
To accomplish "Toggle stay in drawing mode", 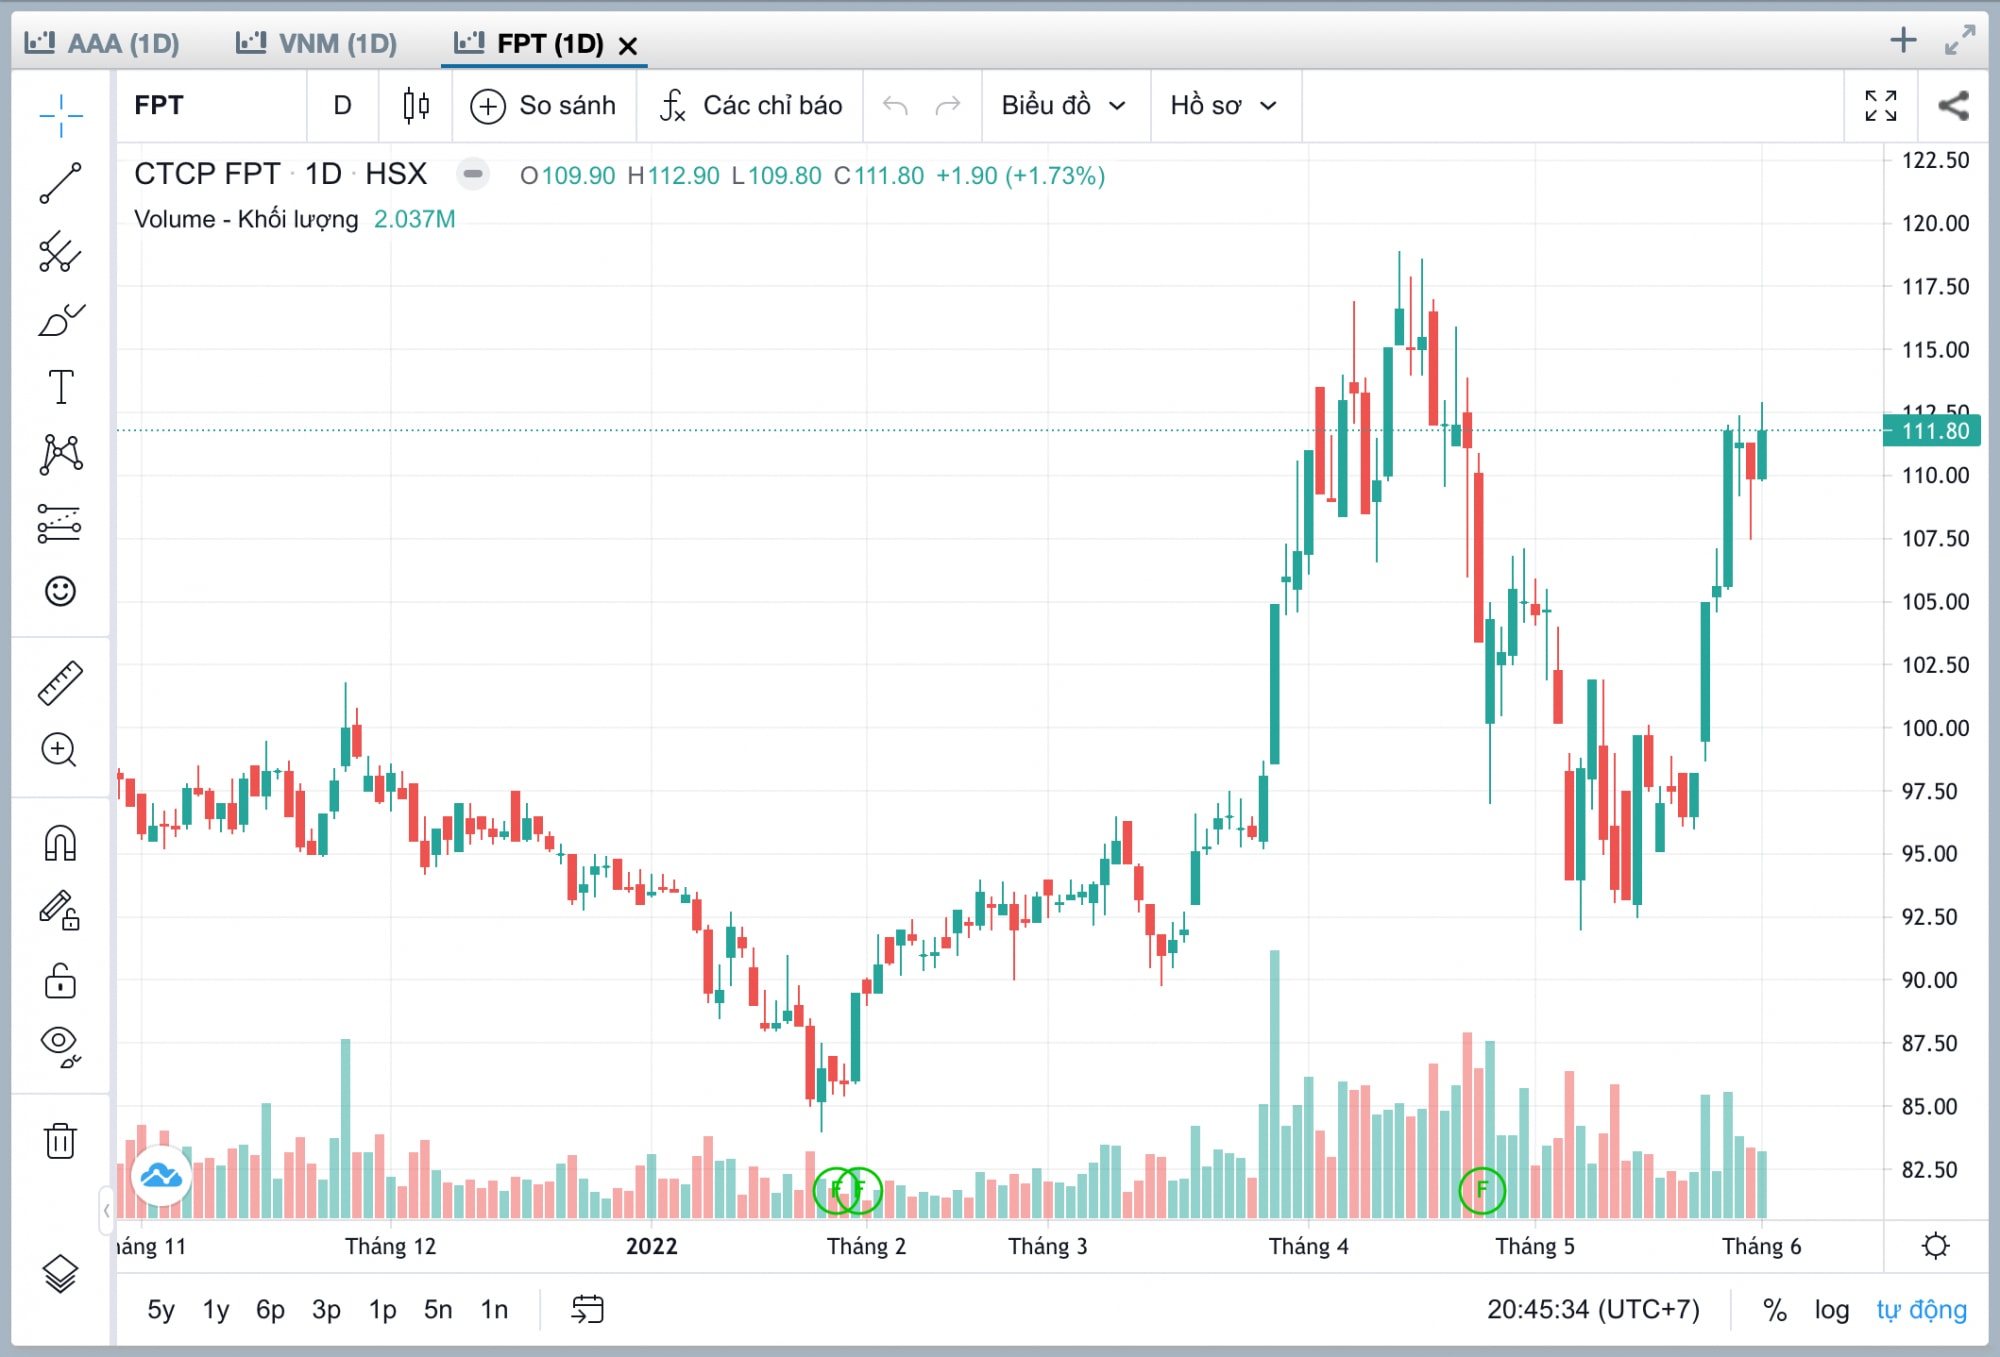I will coord(60,911).
